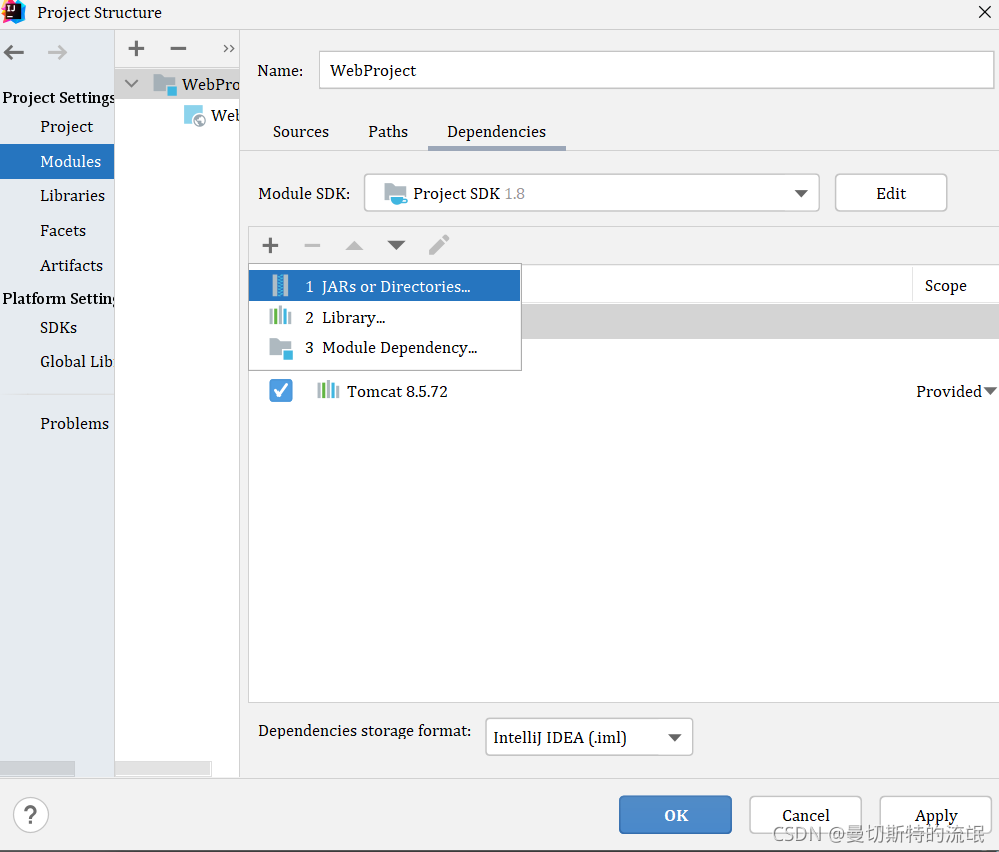The width and height of the screenshot is (999, 852).
Task: Edit the dependency with the pencil icon
Action: pos(439,245)
